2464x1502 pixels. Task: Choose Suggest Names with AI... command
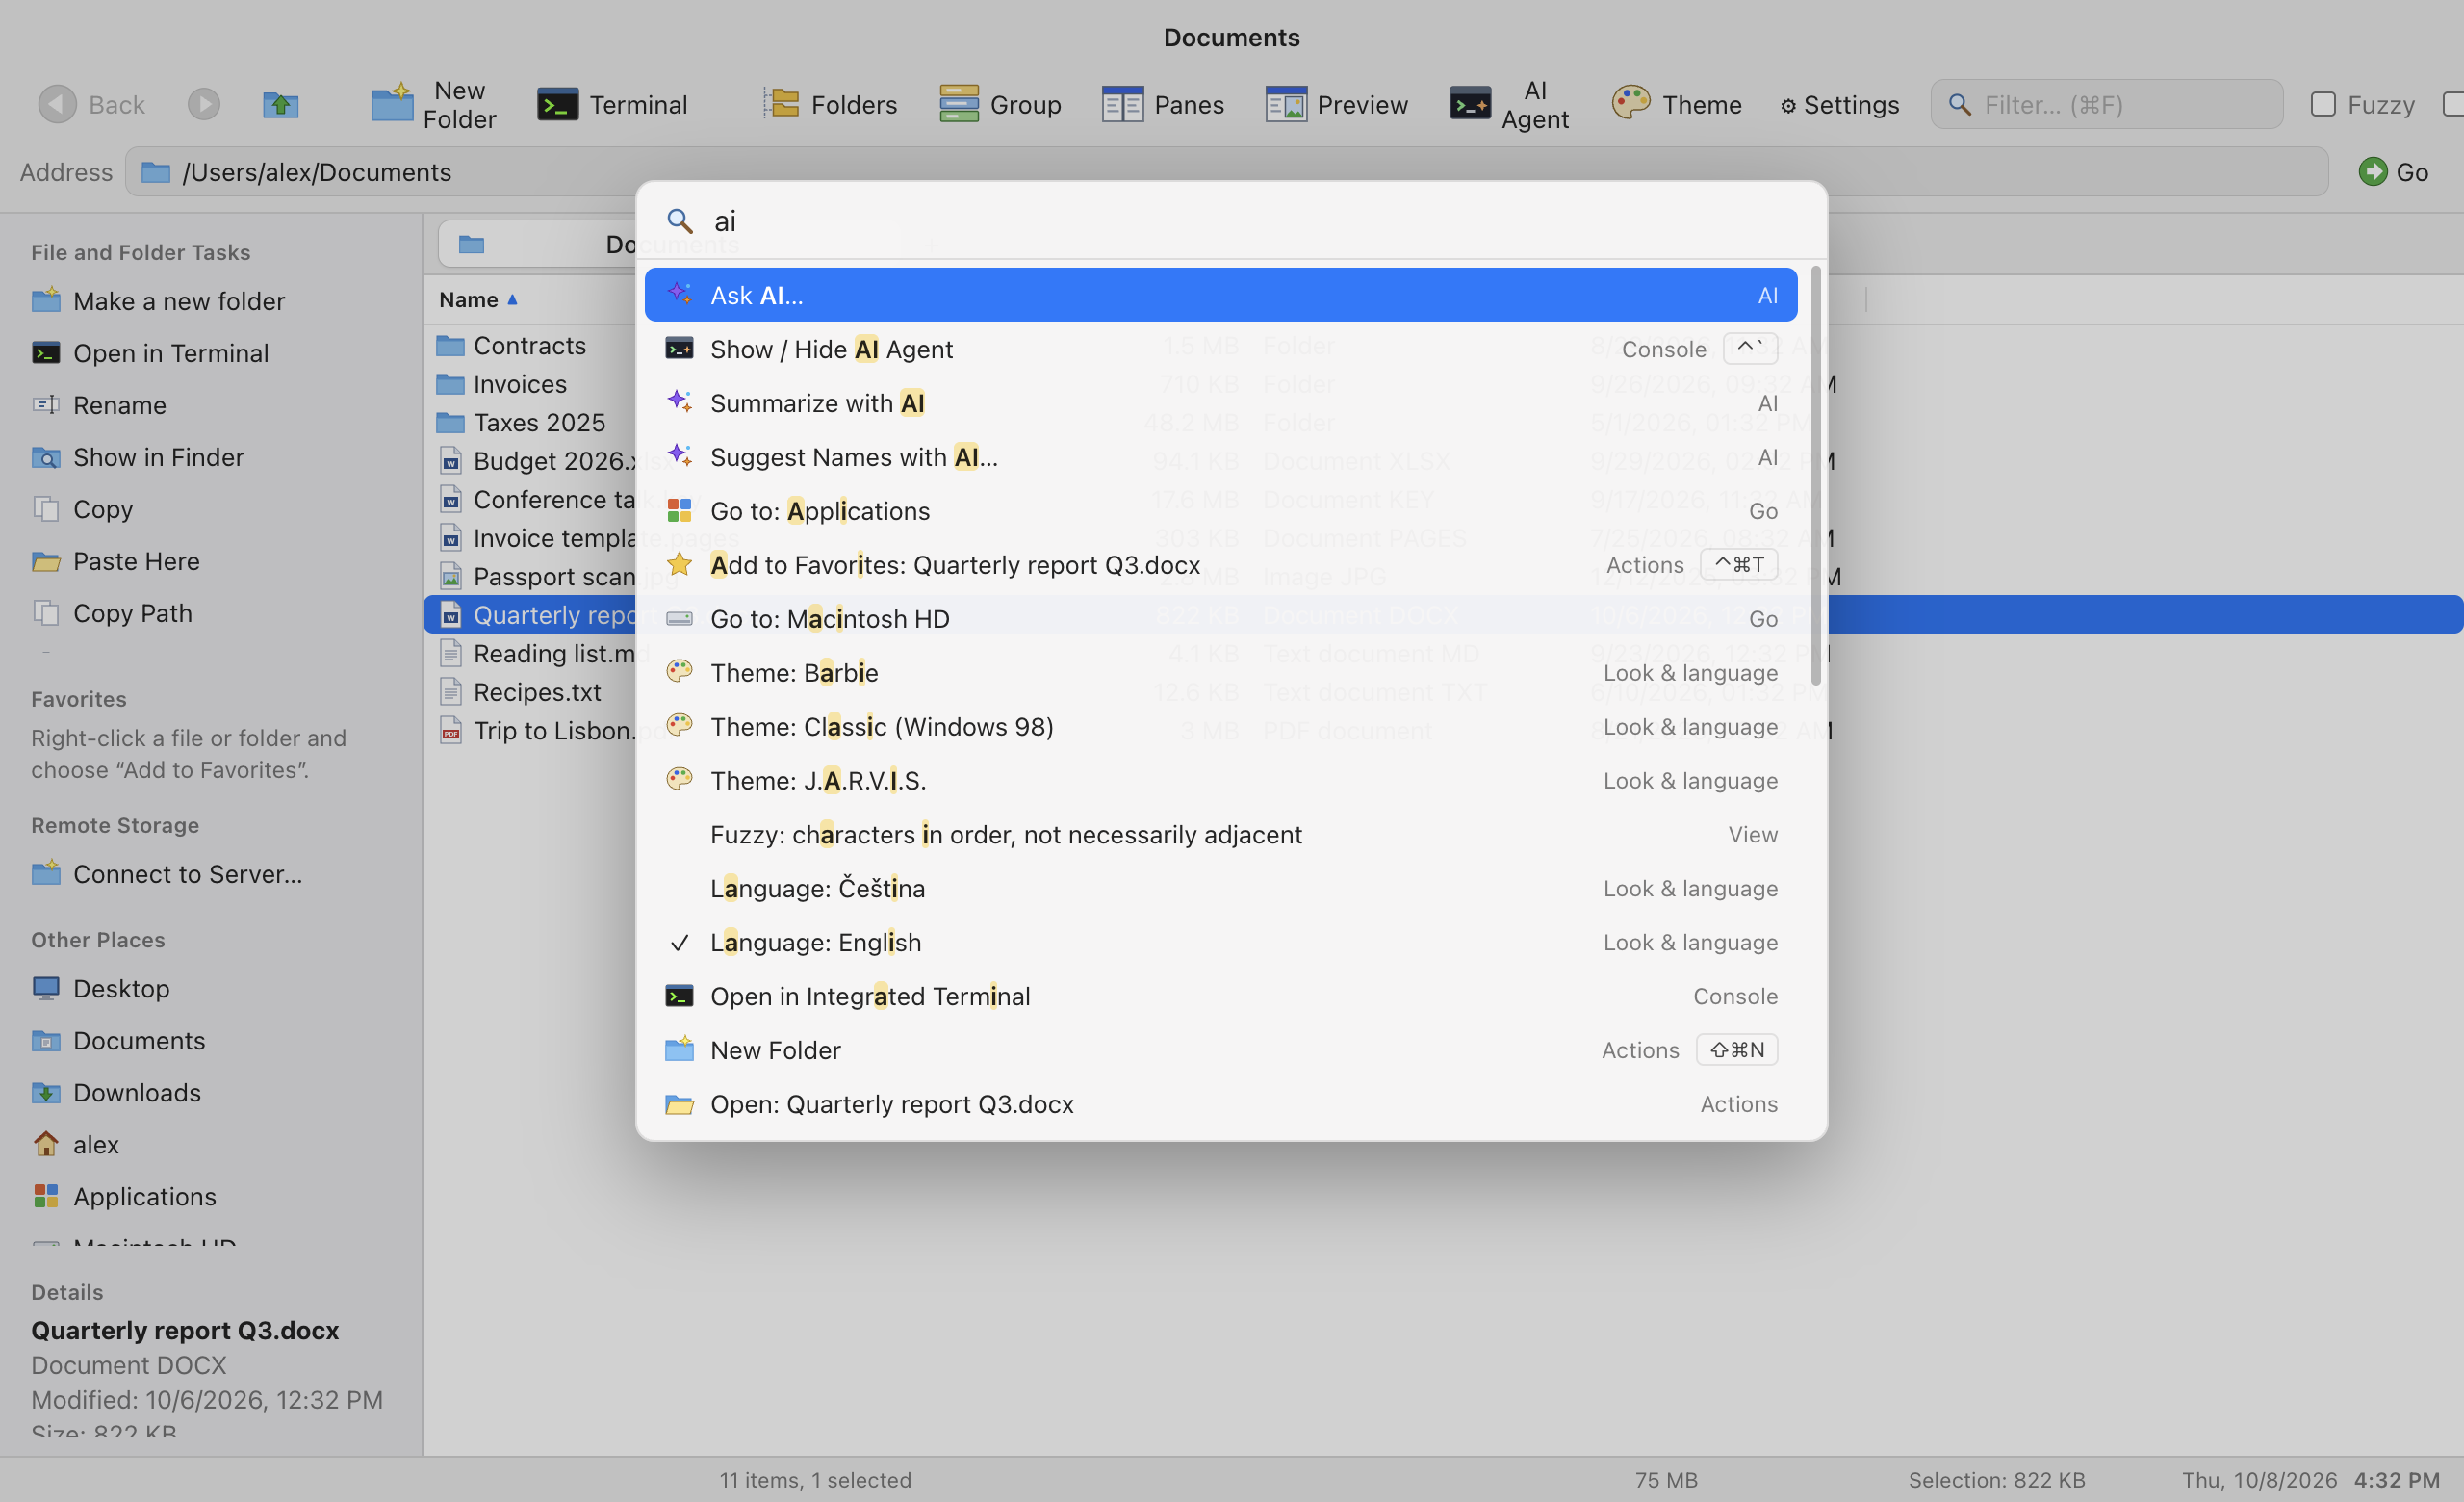[1220, 457]
